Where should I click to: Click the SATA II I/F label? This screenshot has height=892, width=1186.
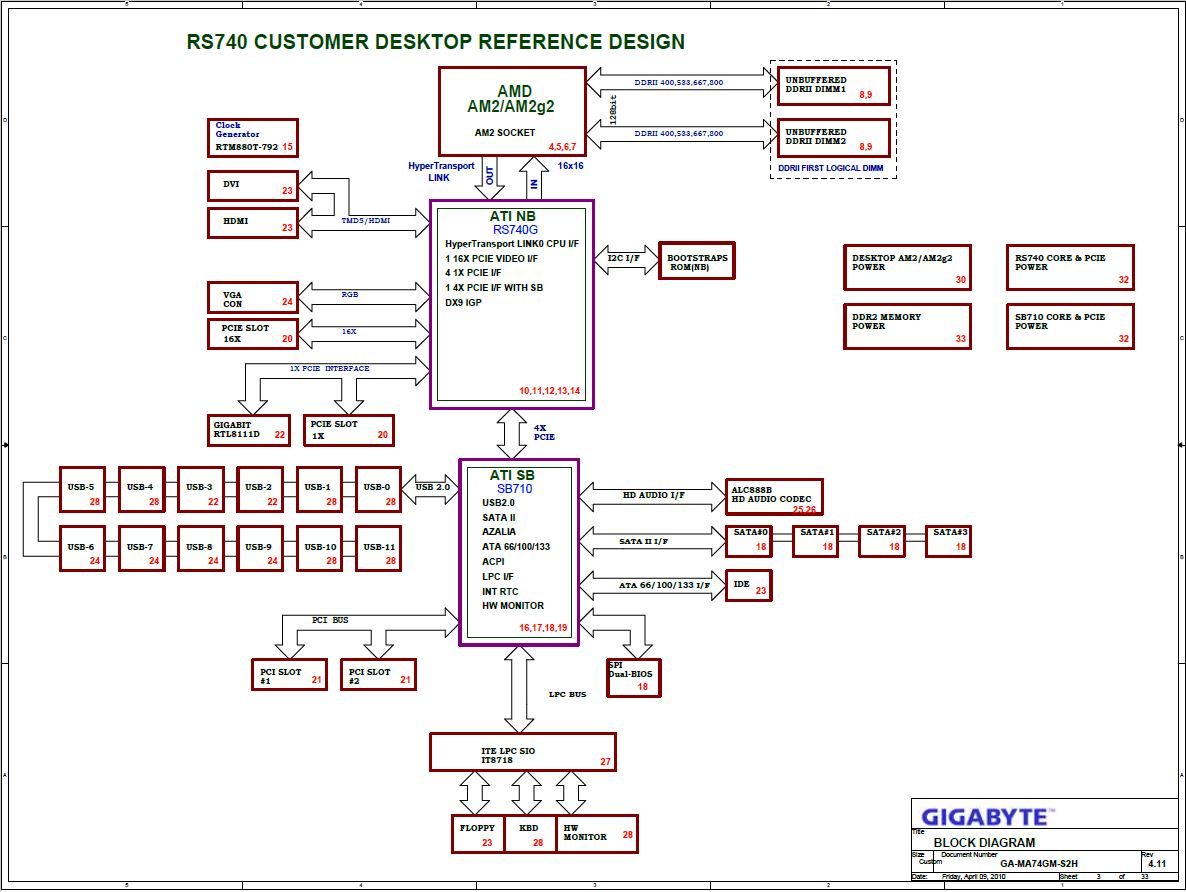[x=644, y=542]
